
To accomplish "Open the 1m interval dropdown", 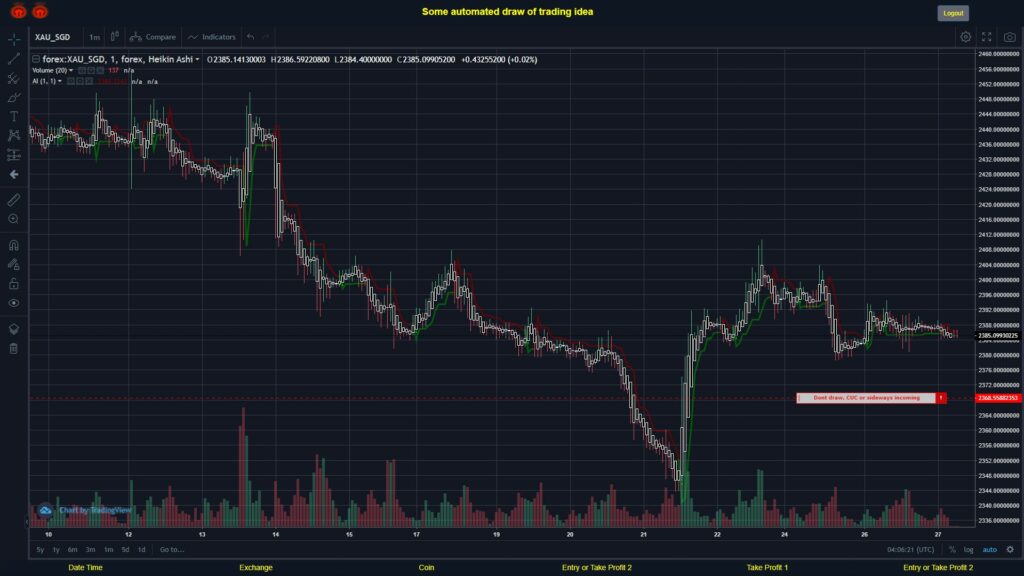I will pos(95,37).
